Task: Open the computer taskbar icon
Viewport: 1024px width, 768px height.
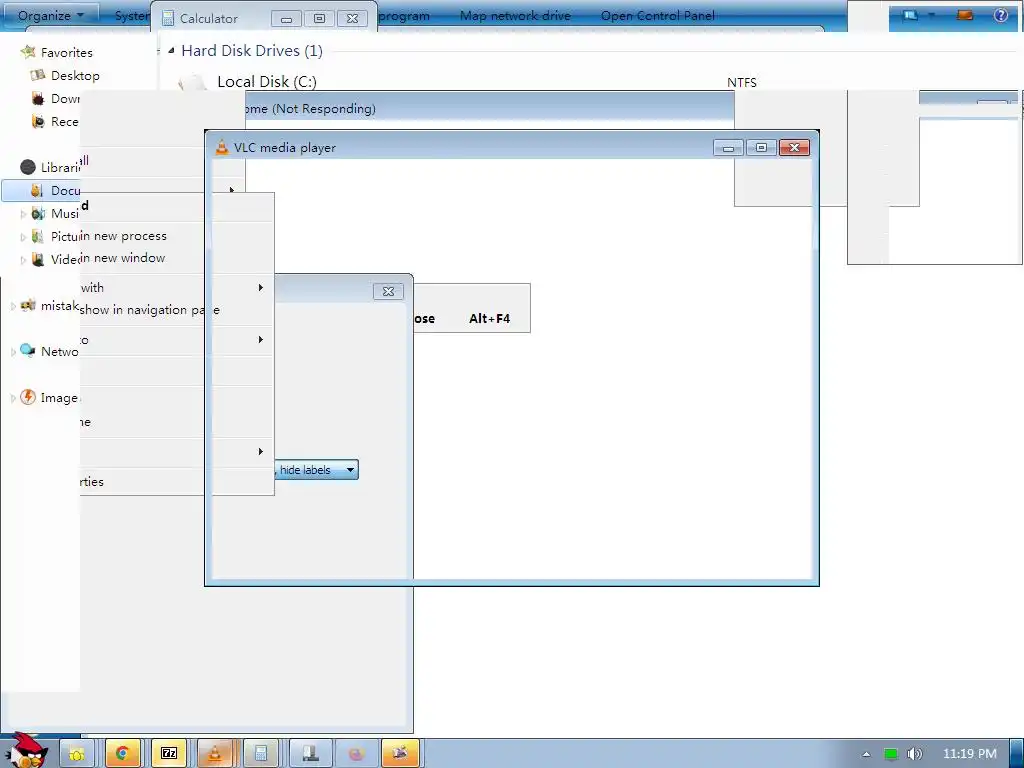Action: [310, 754]
